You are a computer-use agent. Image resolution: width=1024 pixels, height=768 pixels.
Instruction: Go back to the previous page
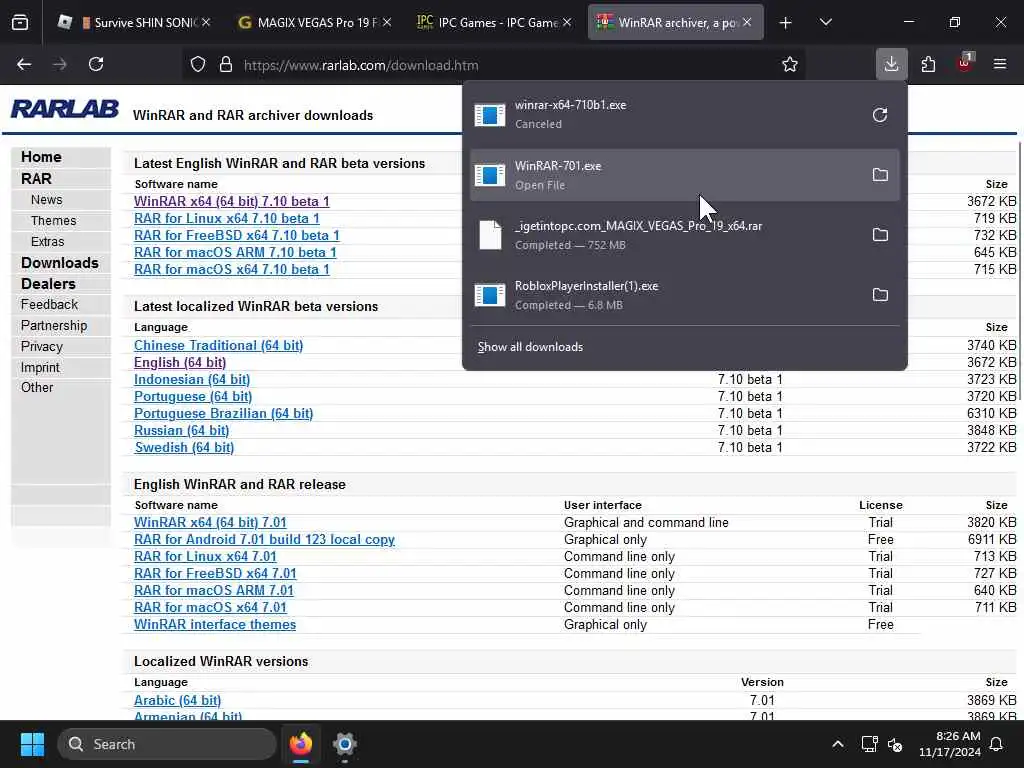pos(24,64)
